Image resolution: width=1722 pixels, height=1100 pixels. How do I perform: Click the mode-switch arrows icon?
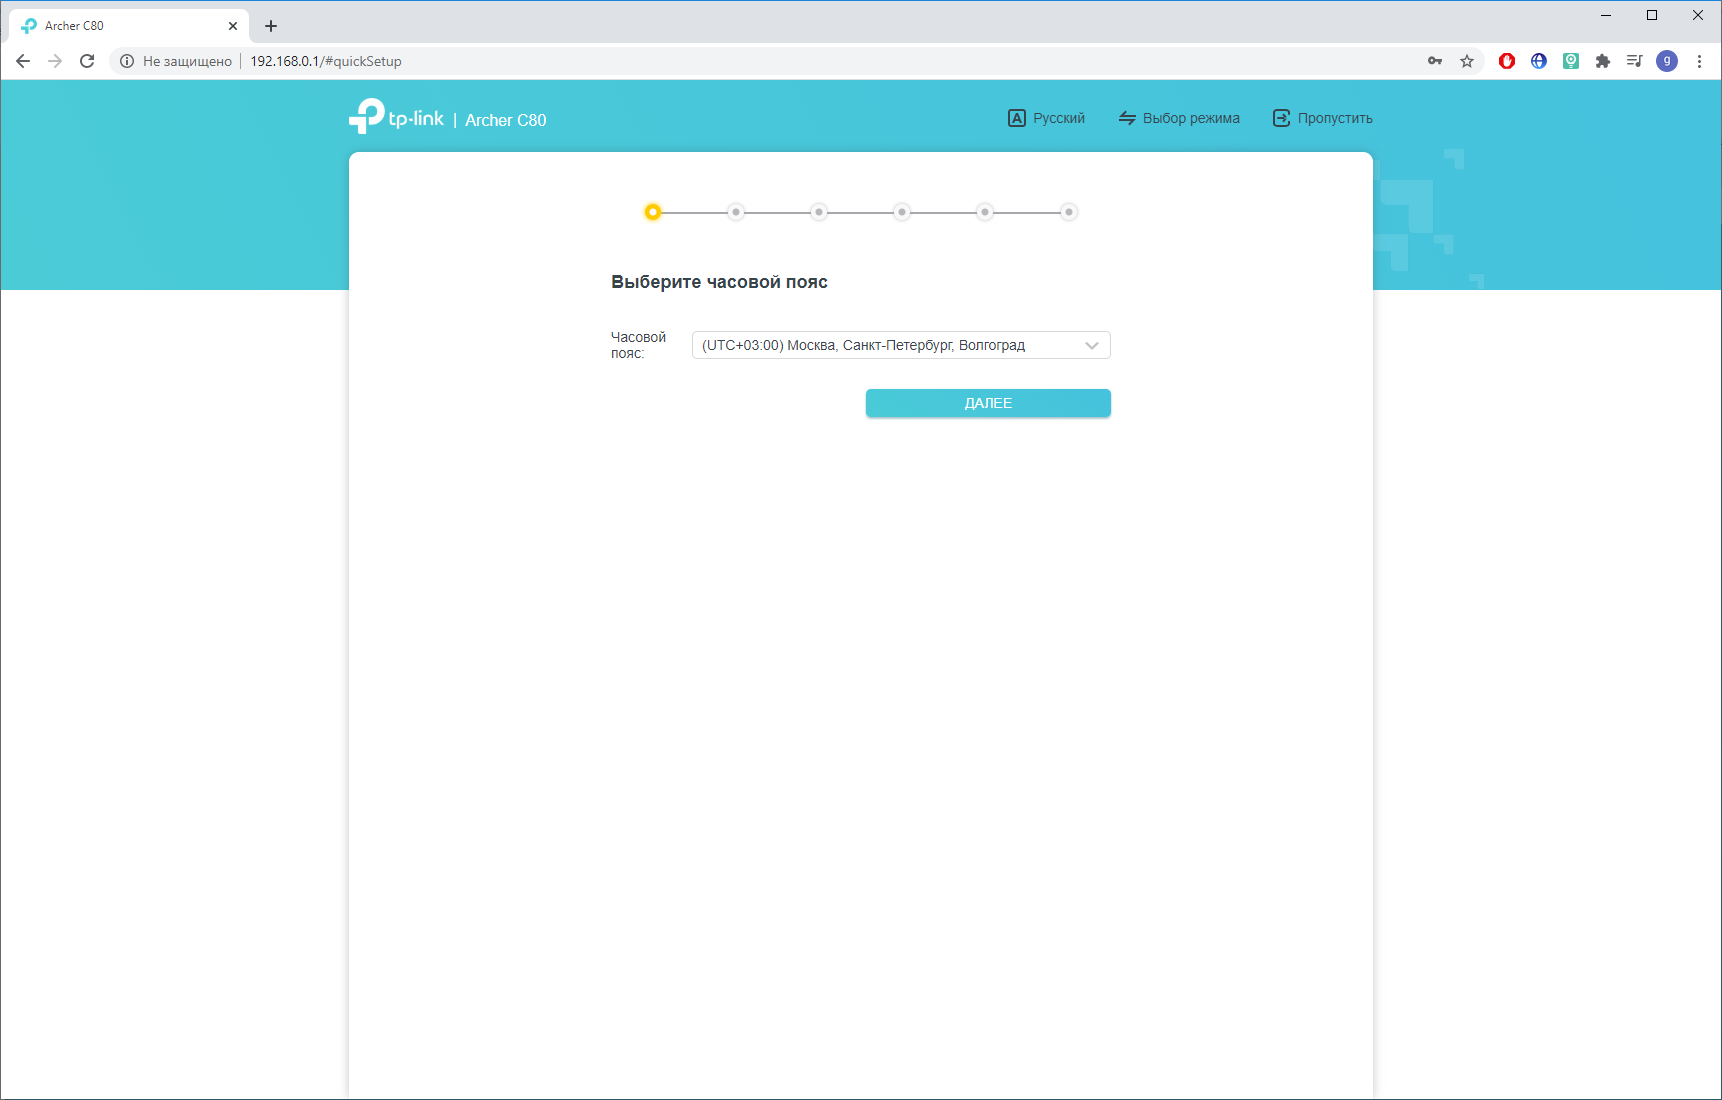click(x=1127, y=118)
